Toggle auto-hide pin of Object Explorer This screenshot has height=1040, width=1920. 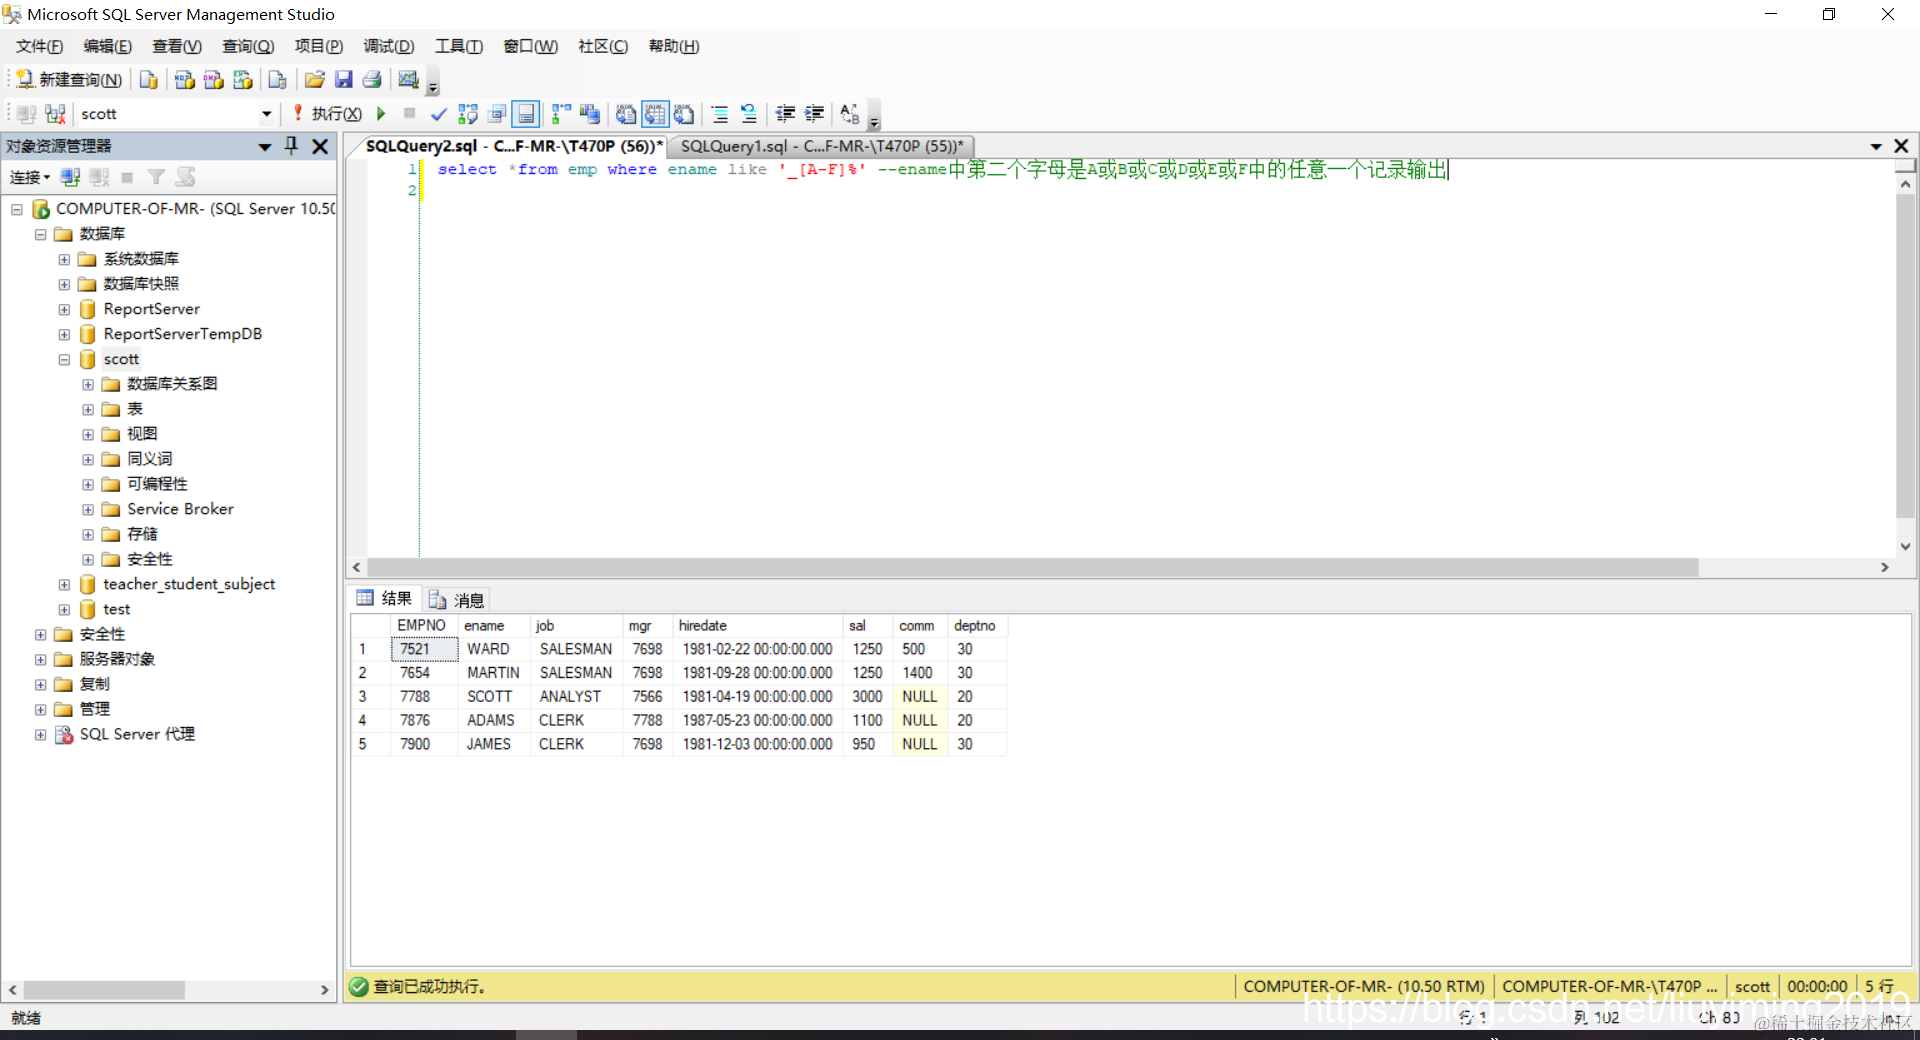pyautogui.click(x=292, y=146)
